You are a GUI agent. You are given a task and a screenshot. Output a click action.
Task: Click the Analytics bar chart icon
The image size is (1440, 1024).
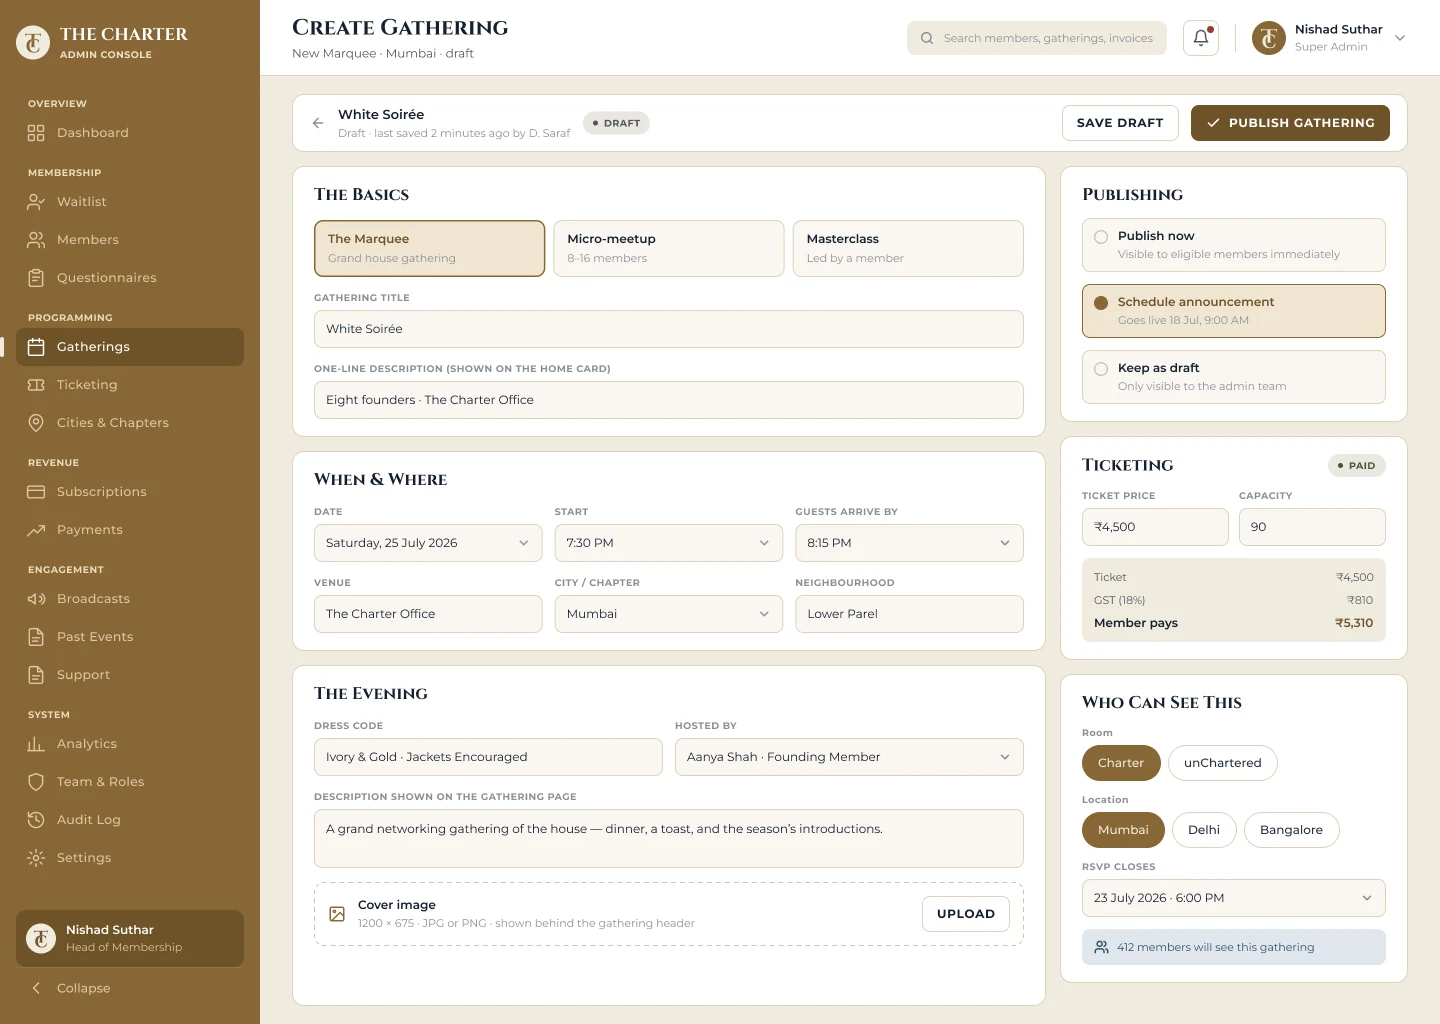pos(36,744)
